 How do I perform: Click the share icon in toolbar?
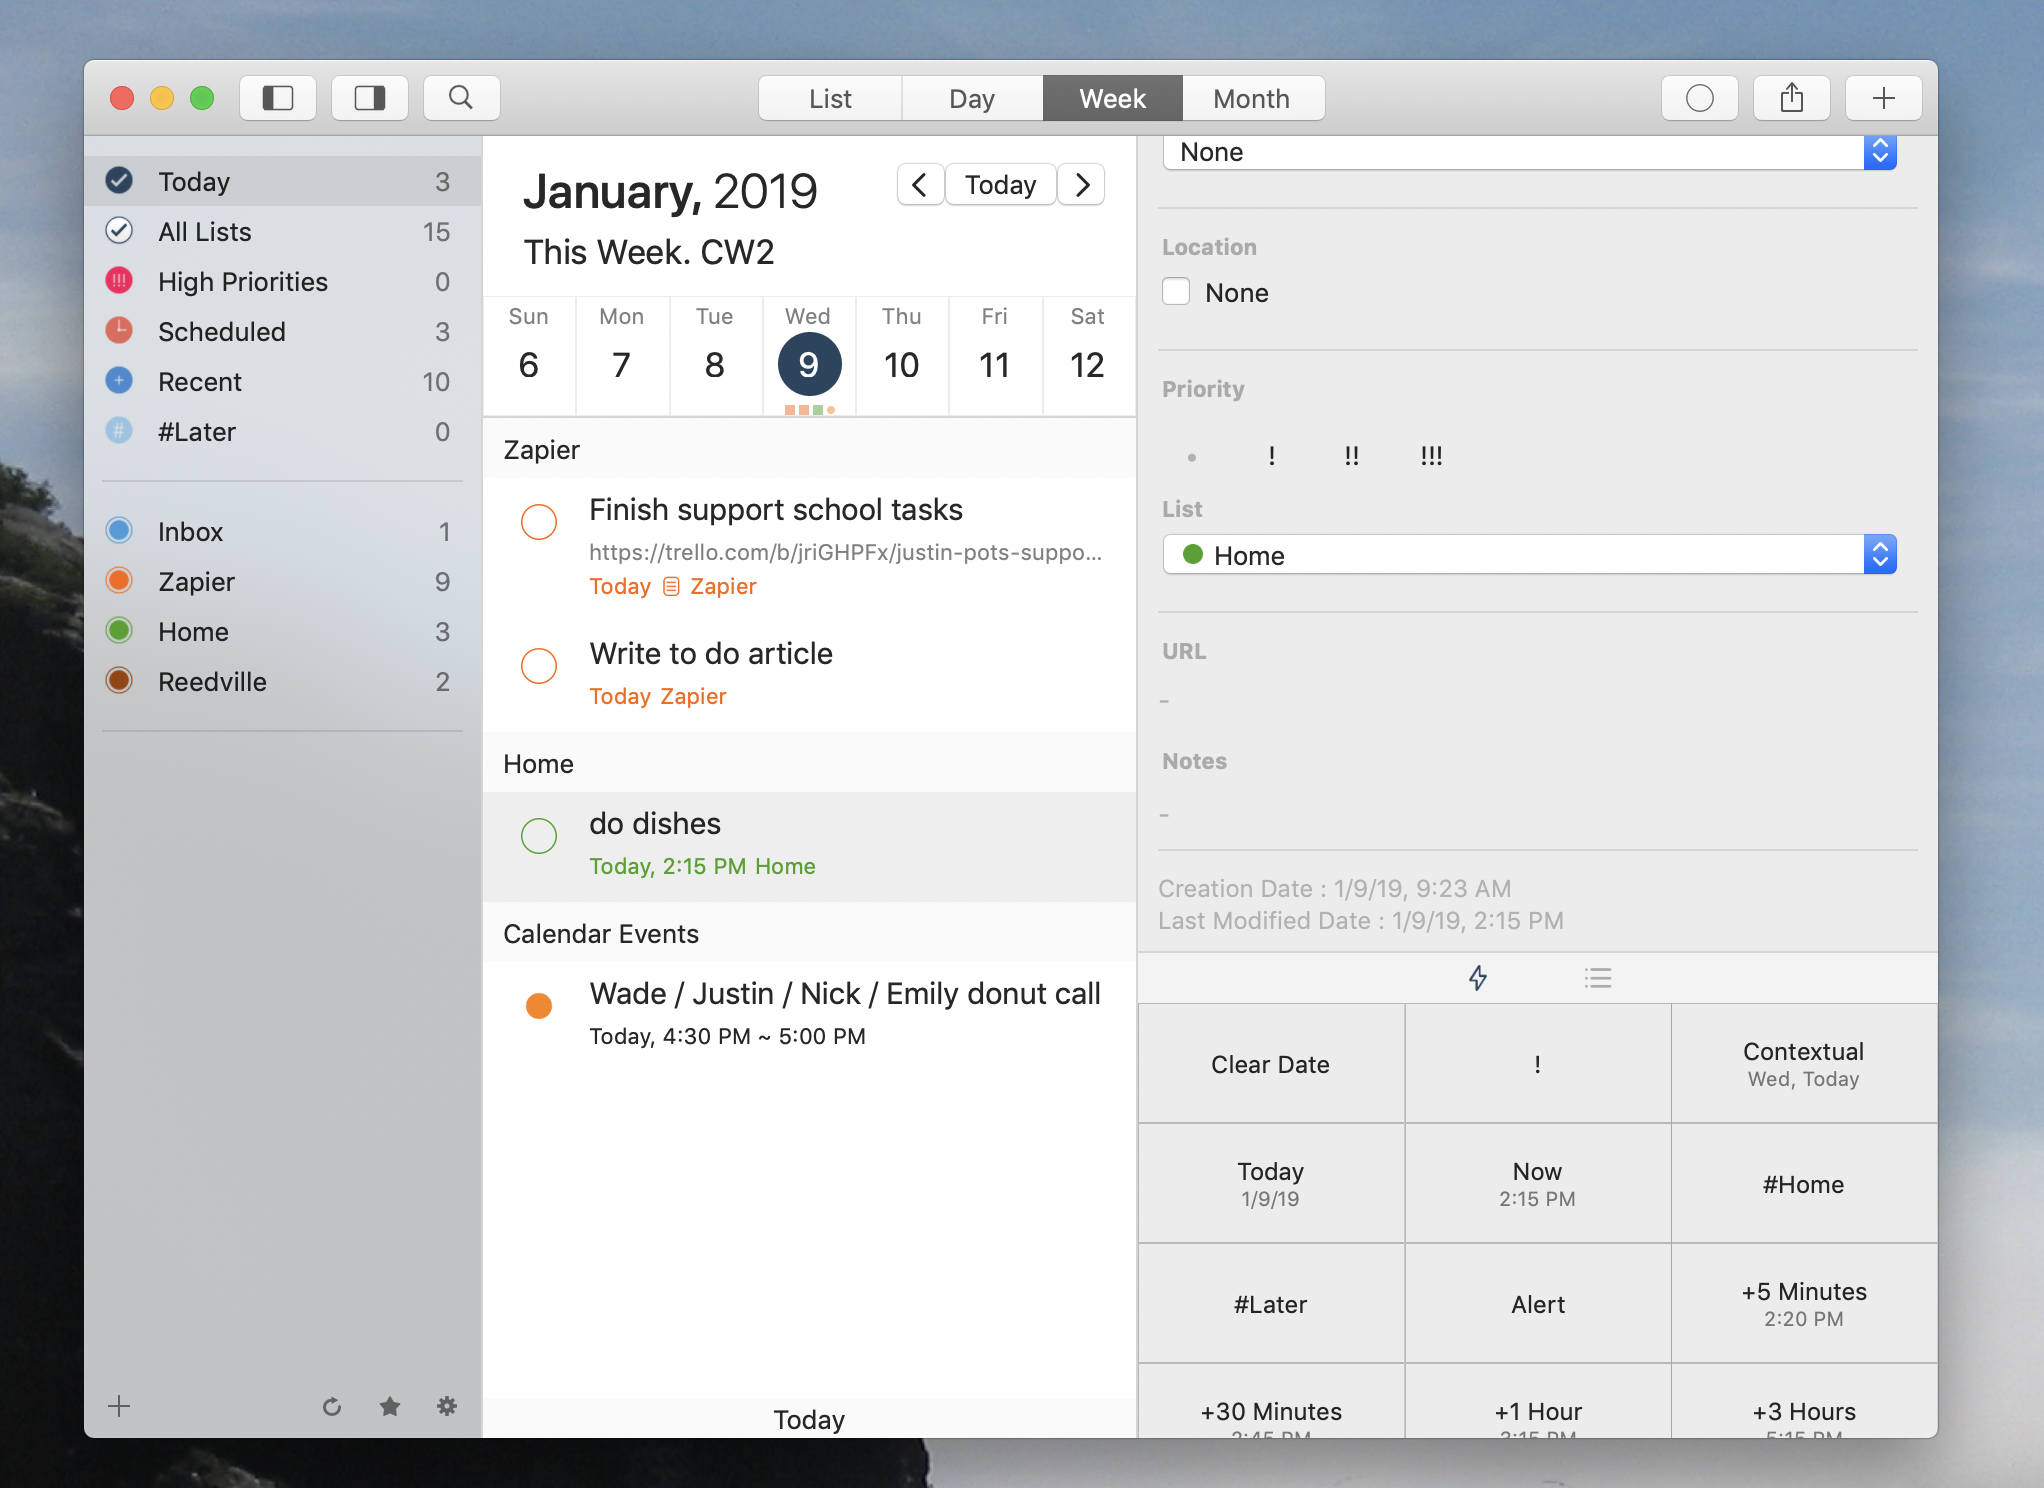(1791, 98)
